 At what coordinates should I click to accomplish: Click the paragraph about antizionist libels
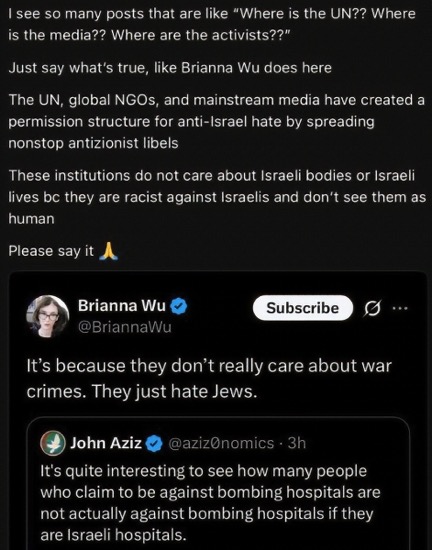pyautogui.click(x=216, y=121)
